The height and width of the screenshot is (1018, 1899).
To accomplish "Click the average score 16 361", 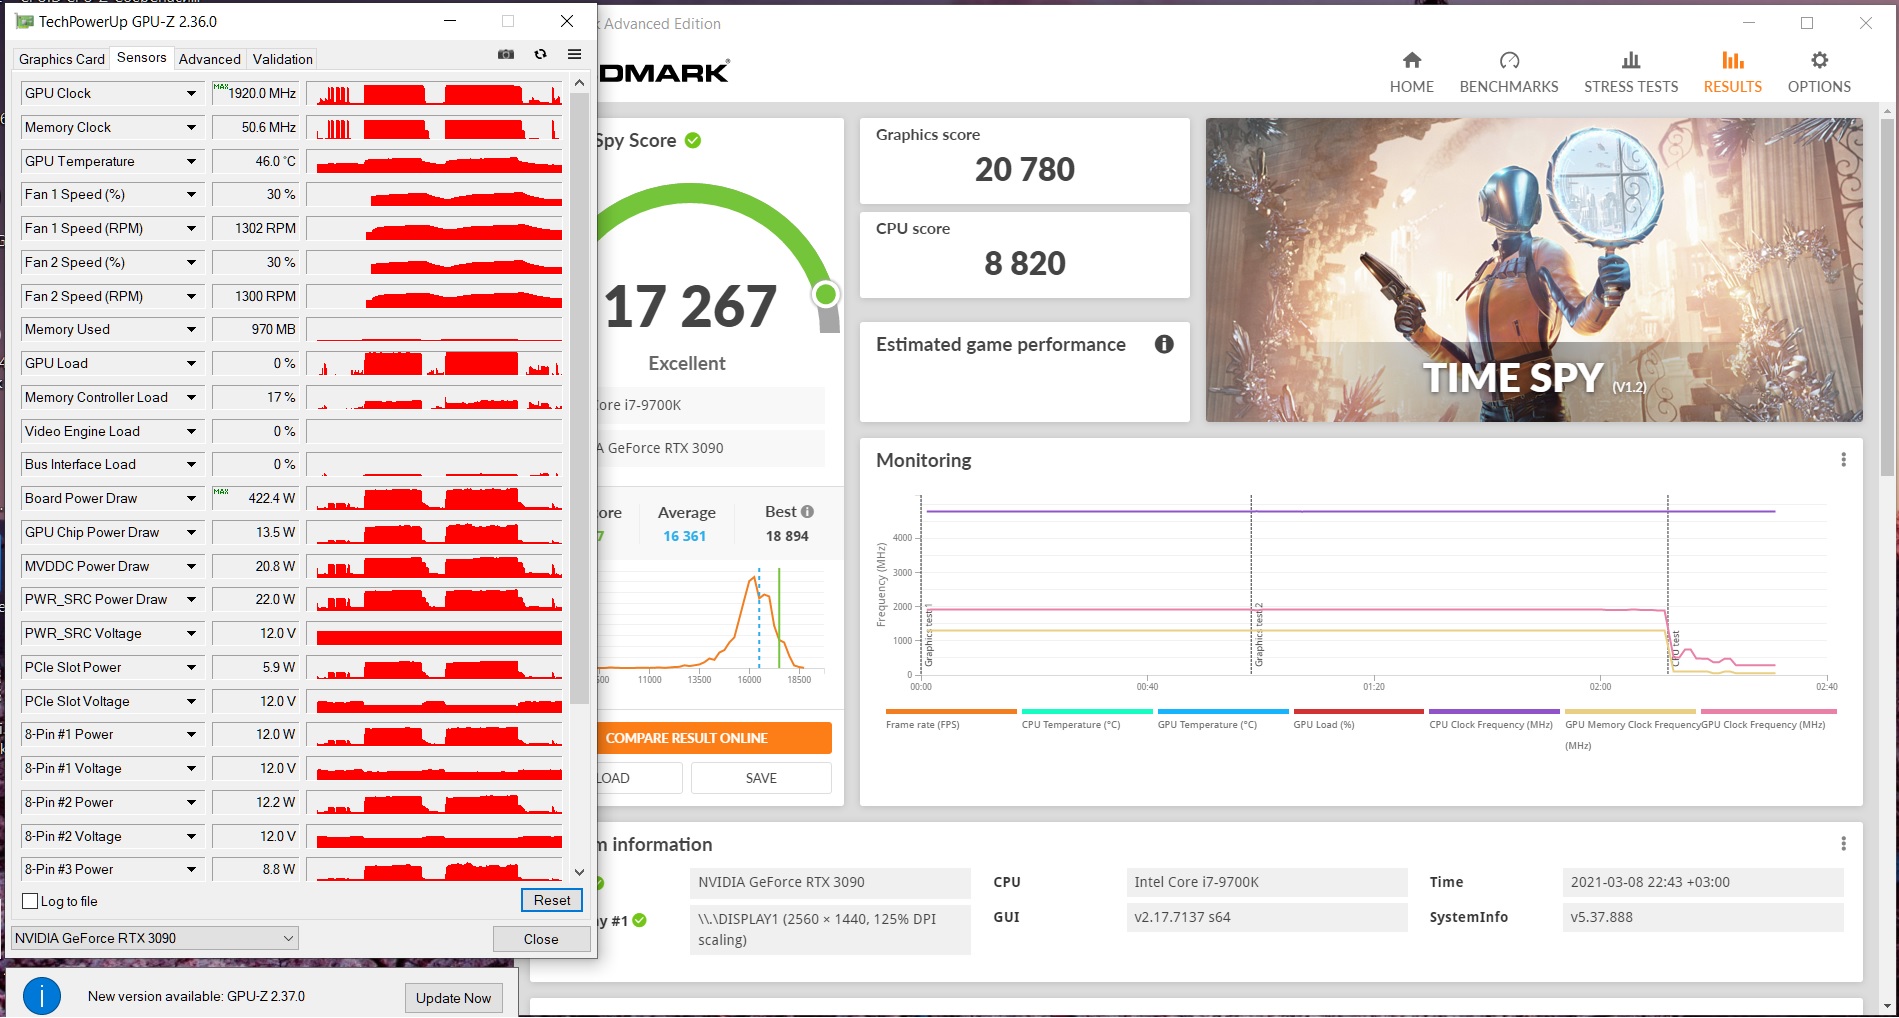I will [x=685, y=536].
